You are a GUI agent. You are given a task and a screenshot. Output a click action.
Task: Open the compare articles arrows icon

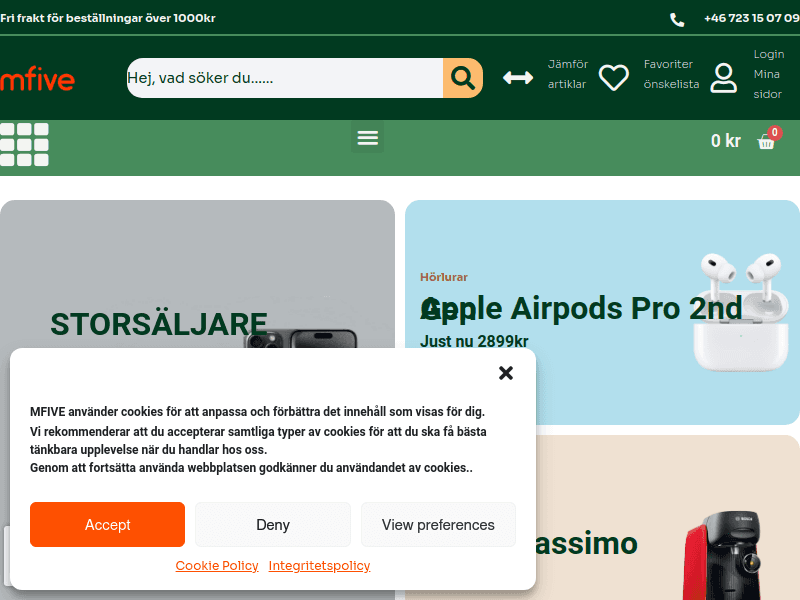pos(518,78)
